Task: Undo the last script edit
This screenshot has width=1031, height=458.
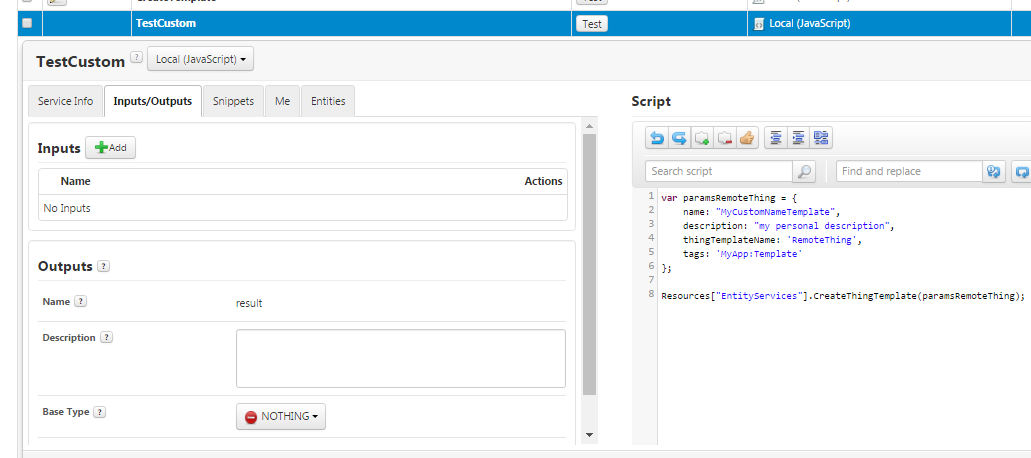Action: pos(656,138)
